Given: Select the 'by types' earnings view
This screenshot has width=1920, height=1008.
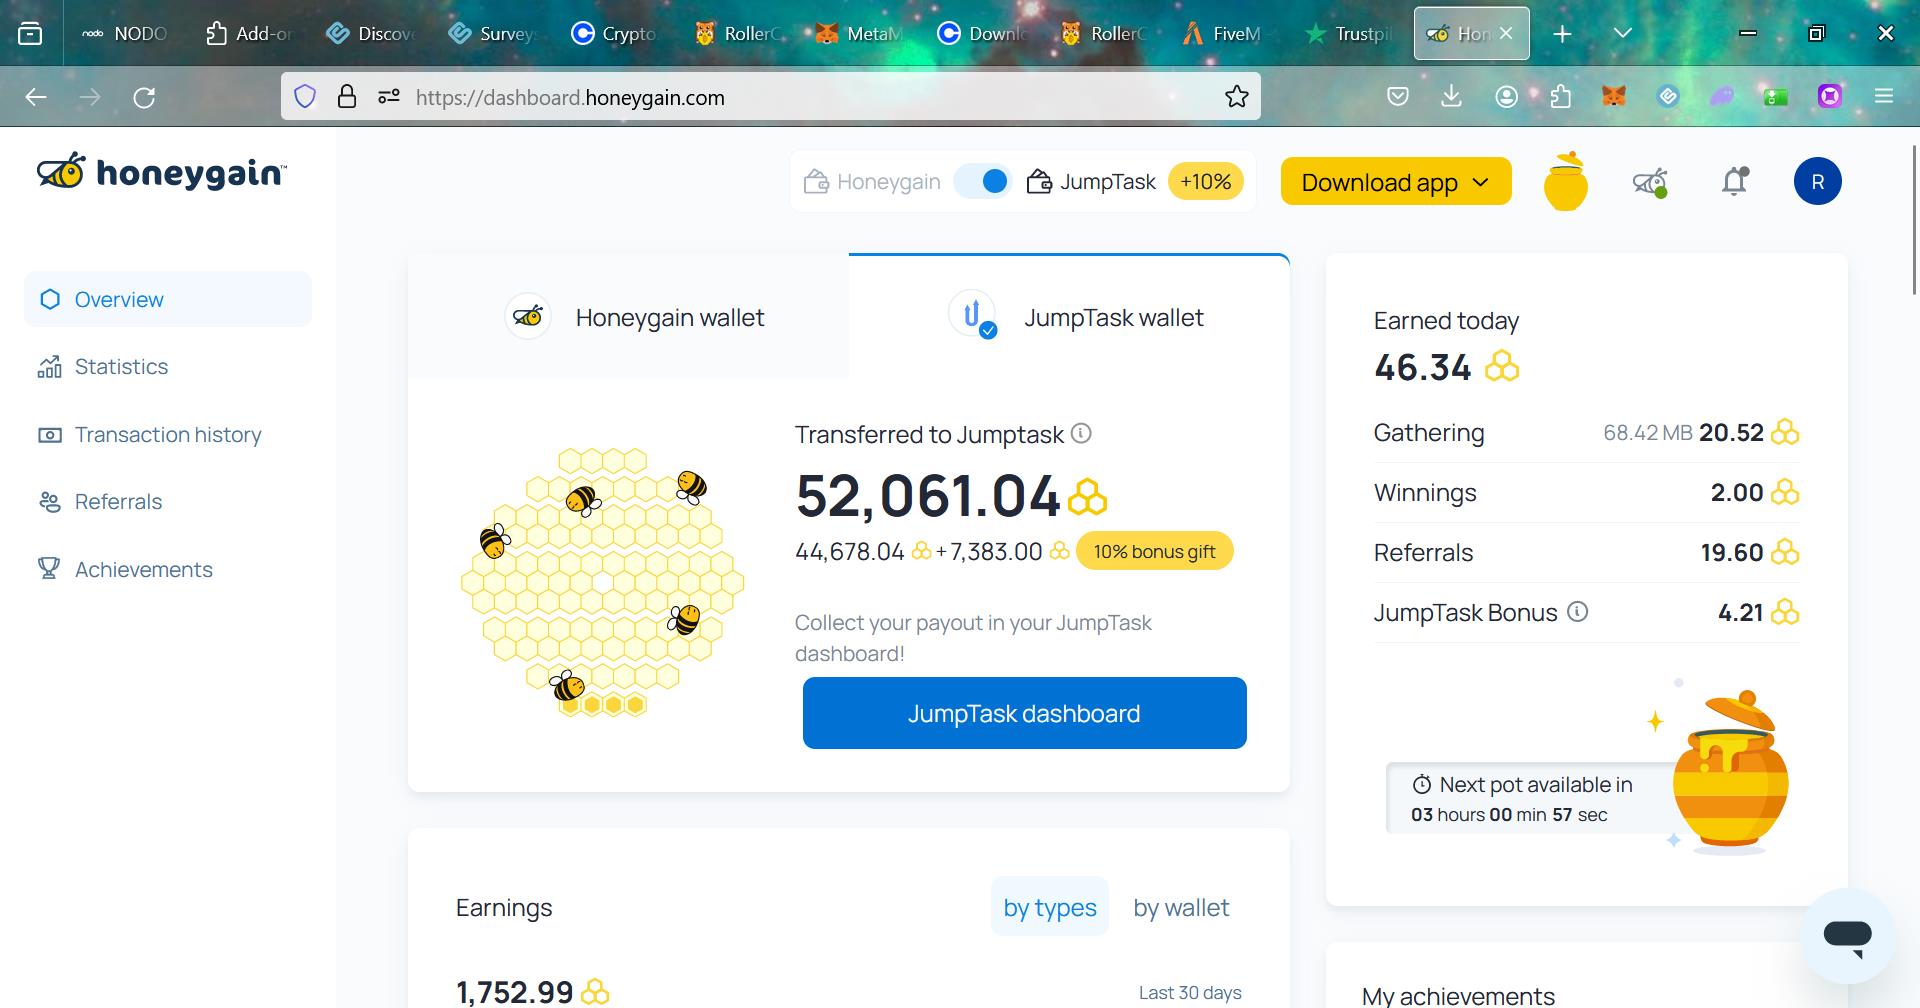Looking at the screenshot, I should pos(1049,907).
